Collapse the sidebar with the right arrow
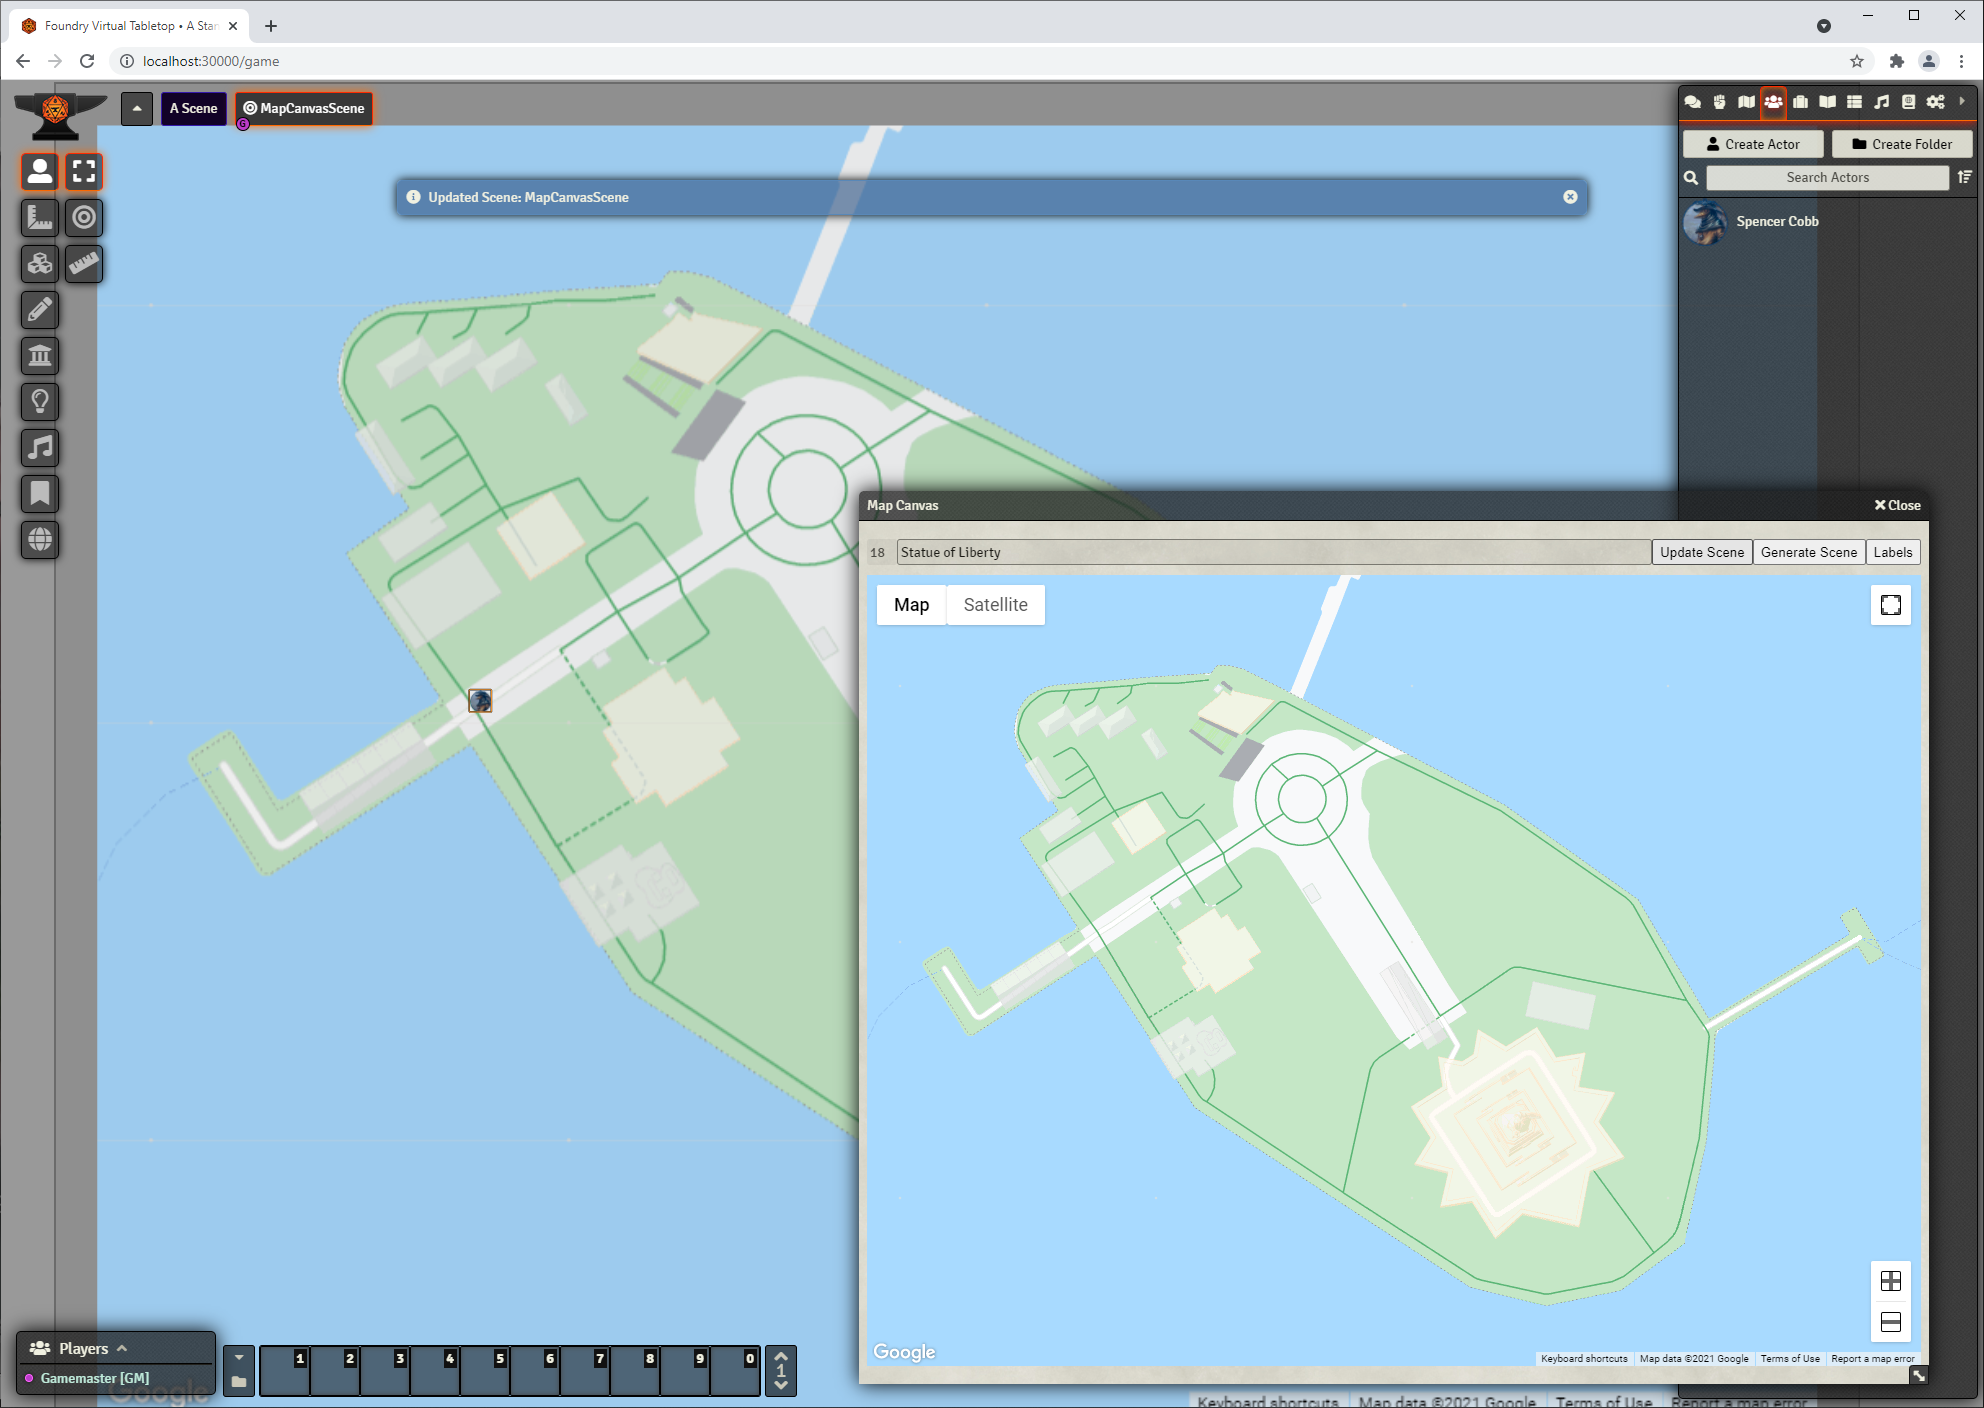The height and width of the screenshot is (1408, 1984). click(1962, 101)
